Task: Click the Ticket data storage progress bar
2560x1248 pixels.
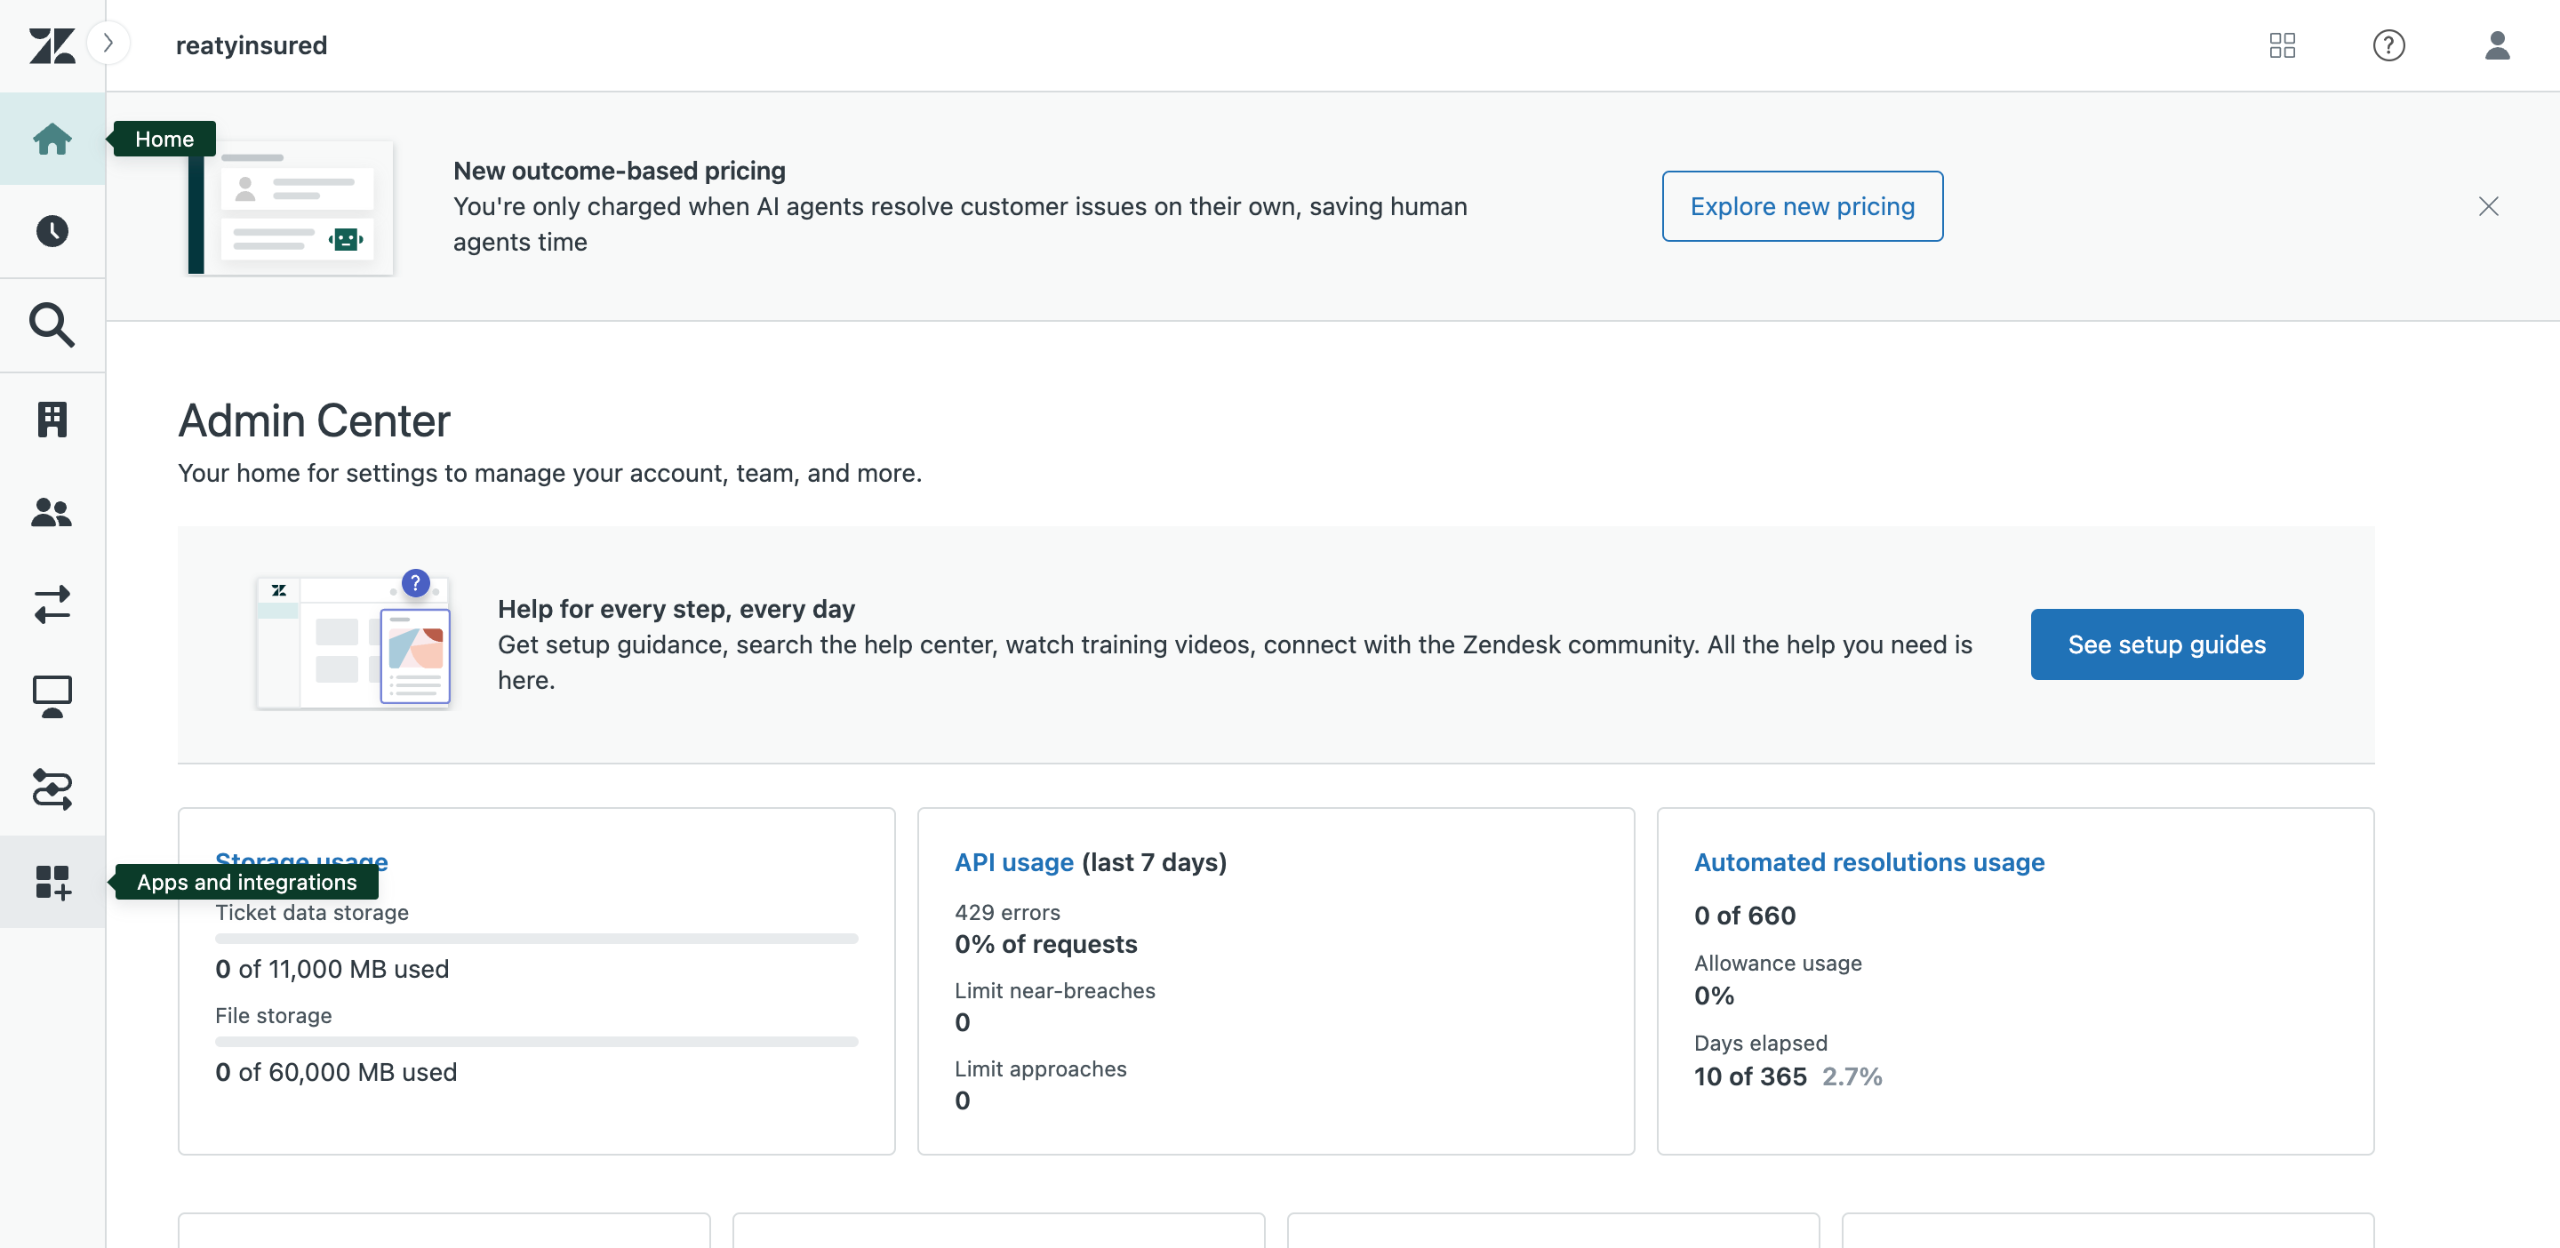Action: point(536,939)
